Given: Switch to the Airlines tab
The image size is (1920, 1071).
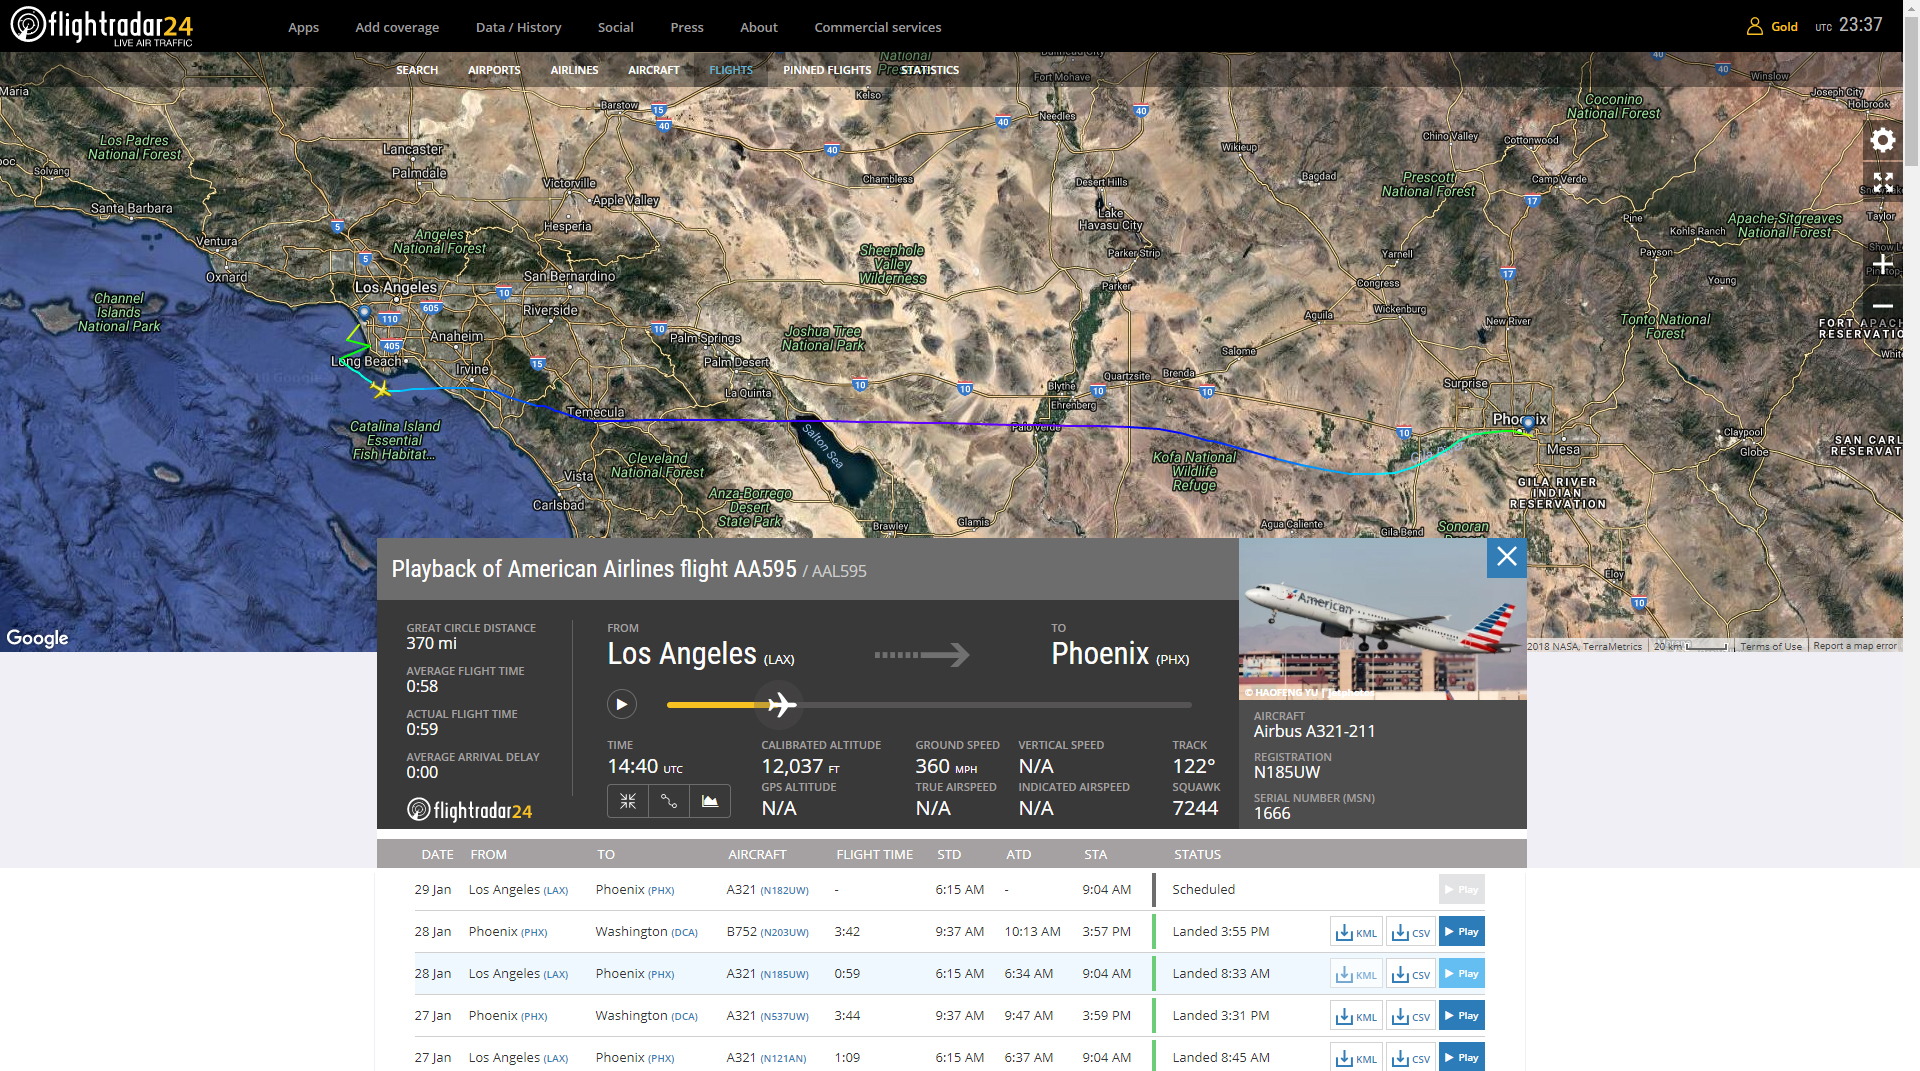Looking at the screenshot, I should pos(574,70).
